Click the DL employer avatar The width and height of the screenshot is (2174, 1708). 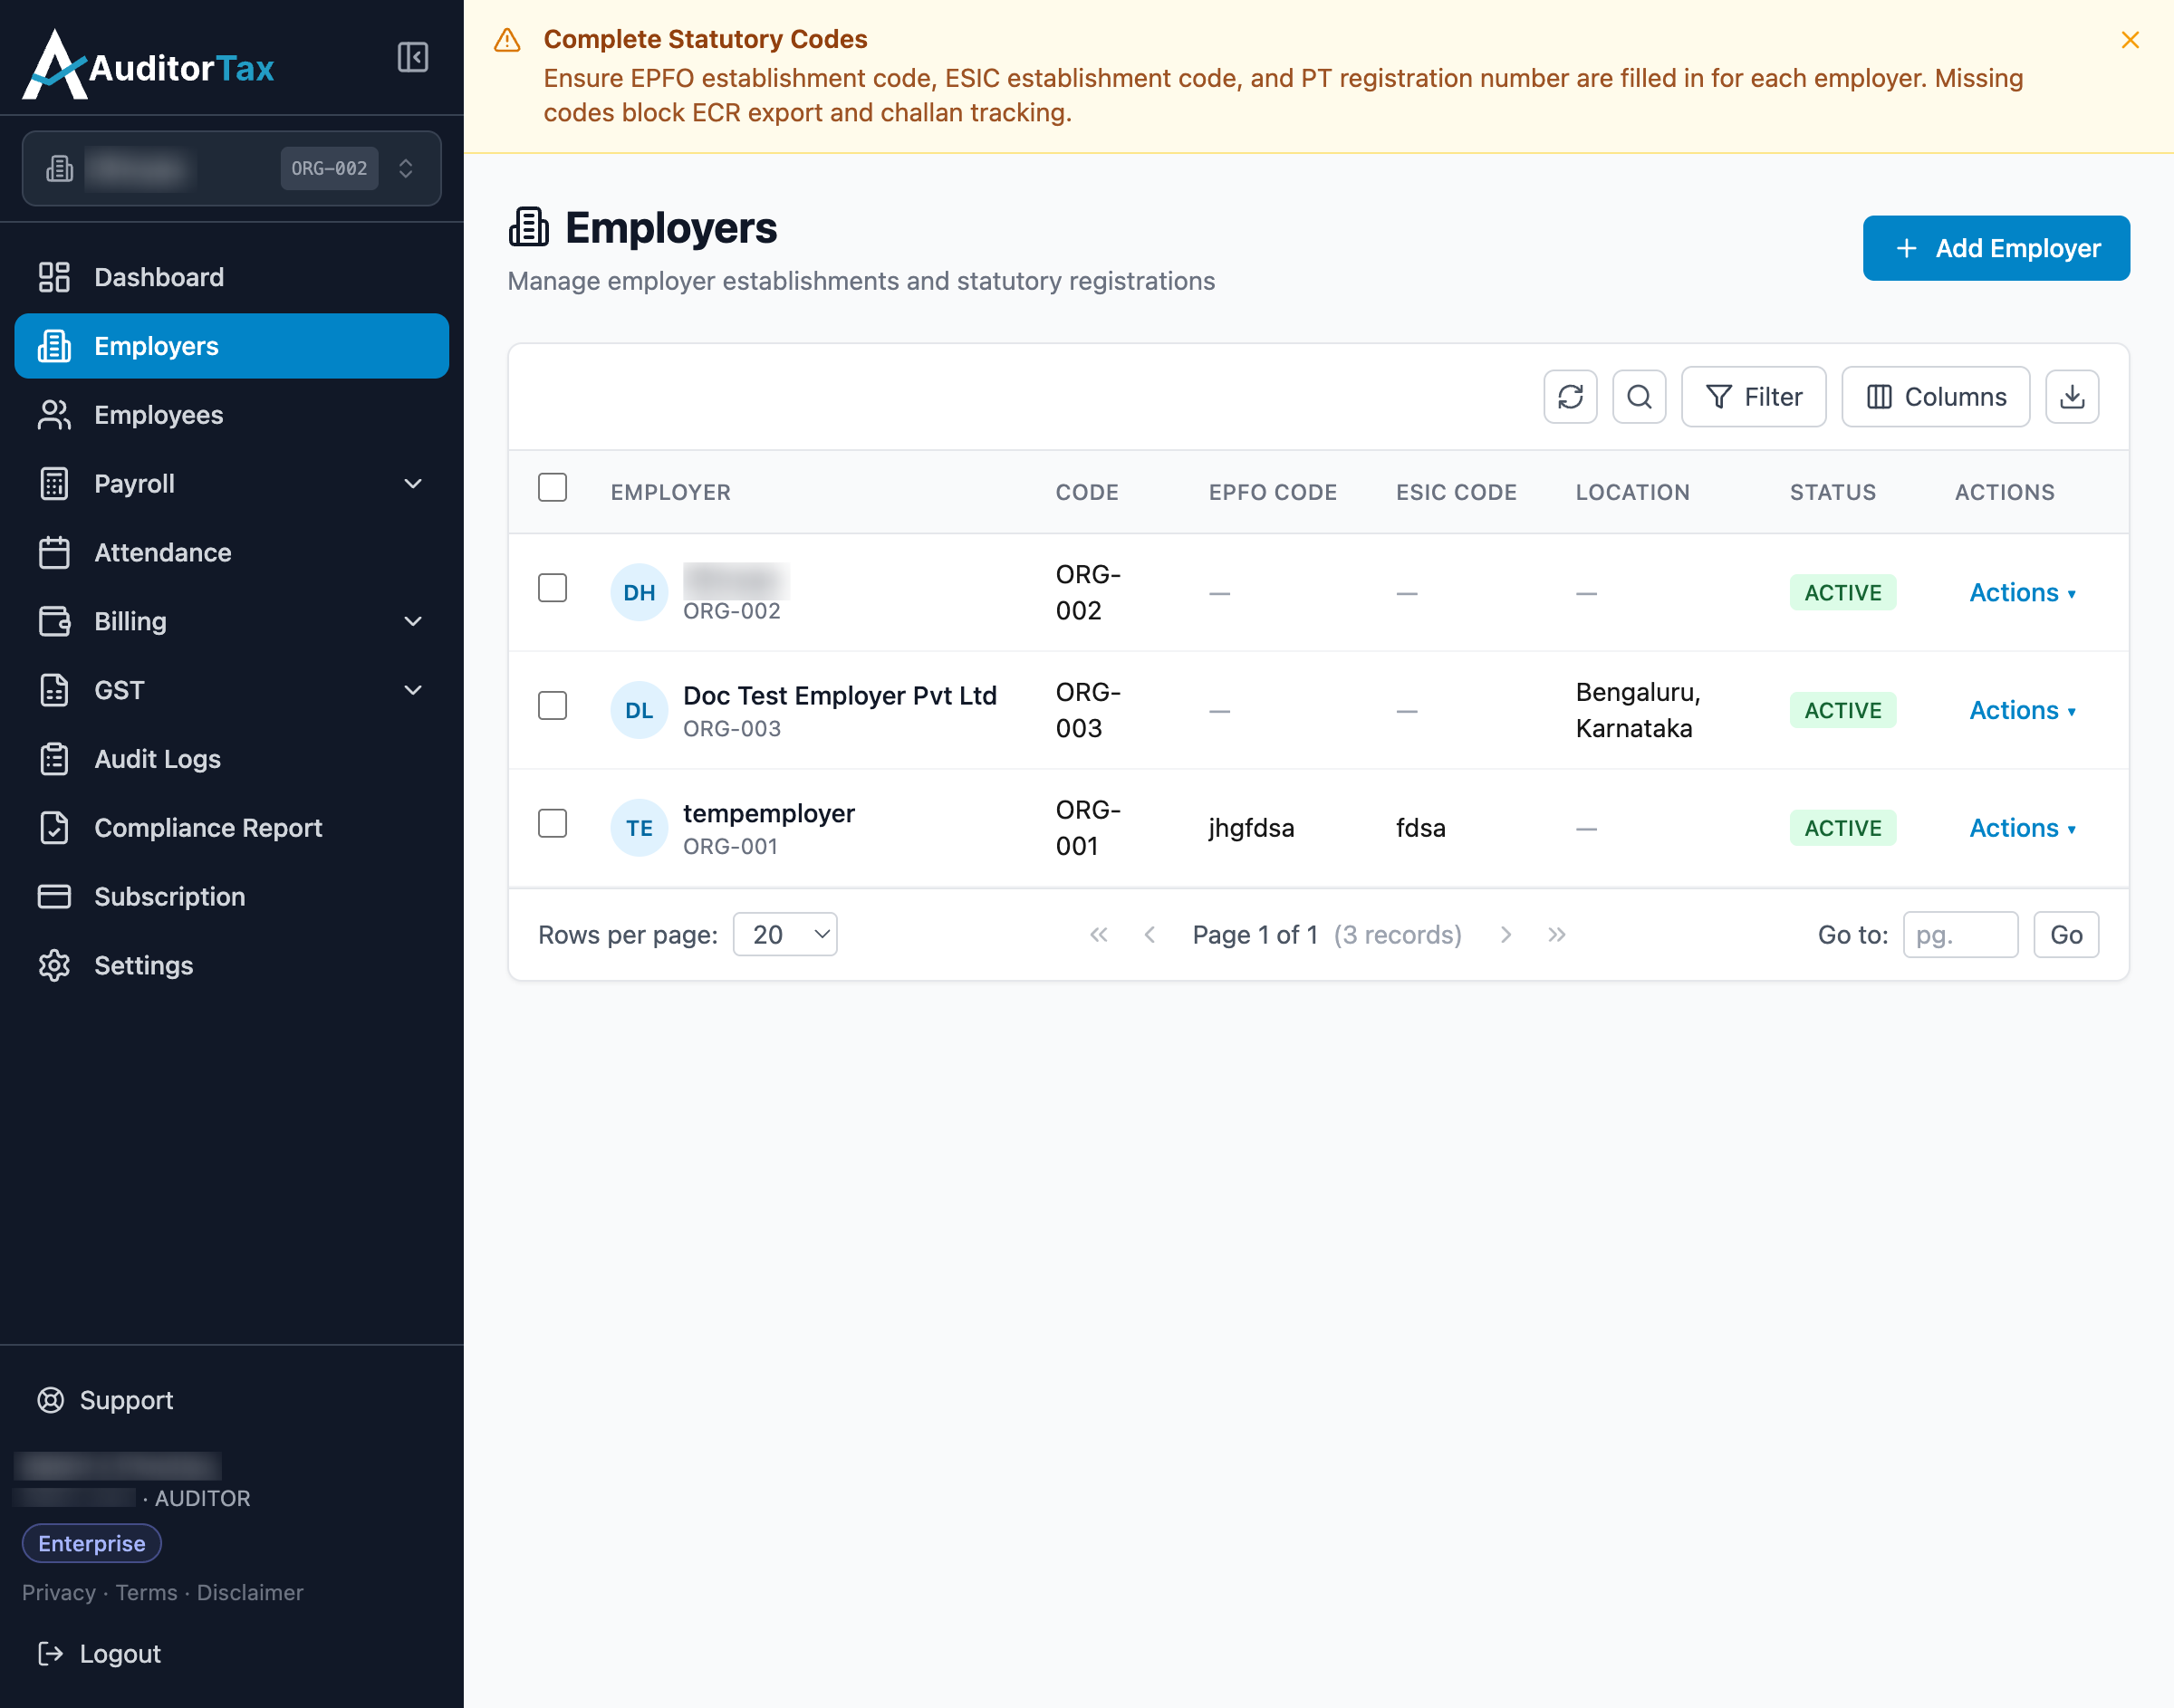pyautogui.click(x=639, y=710)
